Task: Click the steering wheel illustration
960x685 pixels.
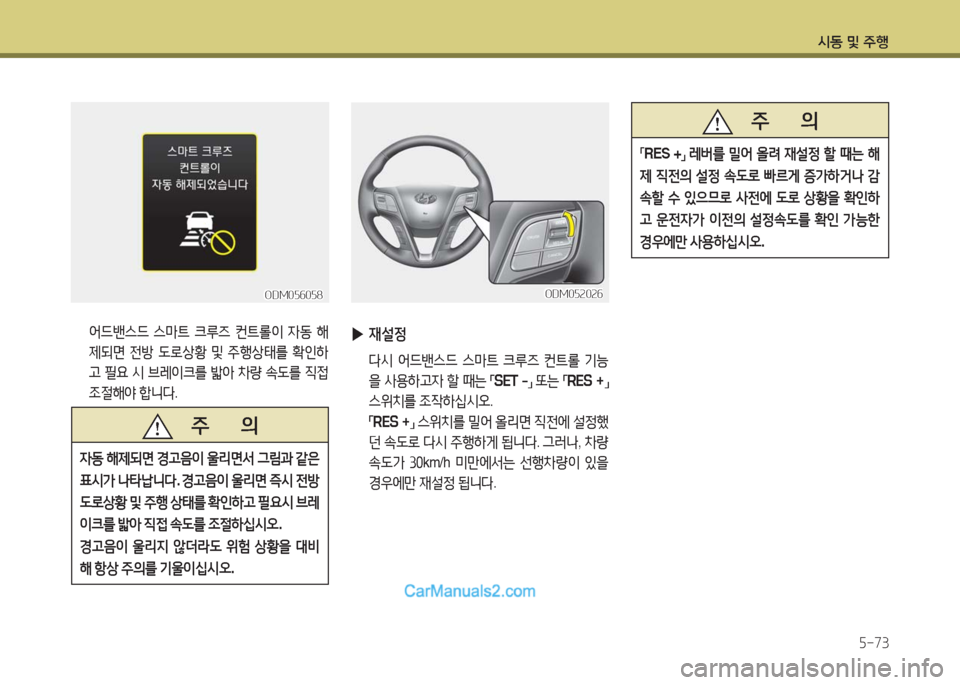Action: pyautogui.click(x=425, y=200)
